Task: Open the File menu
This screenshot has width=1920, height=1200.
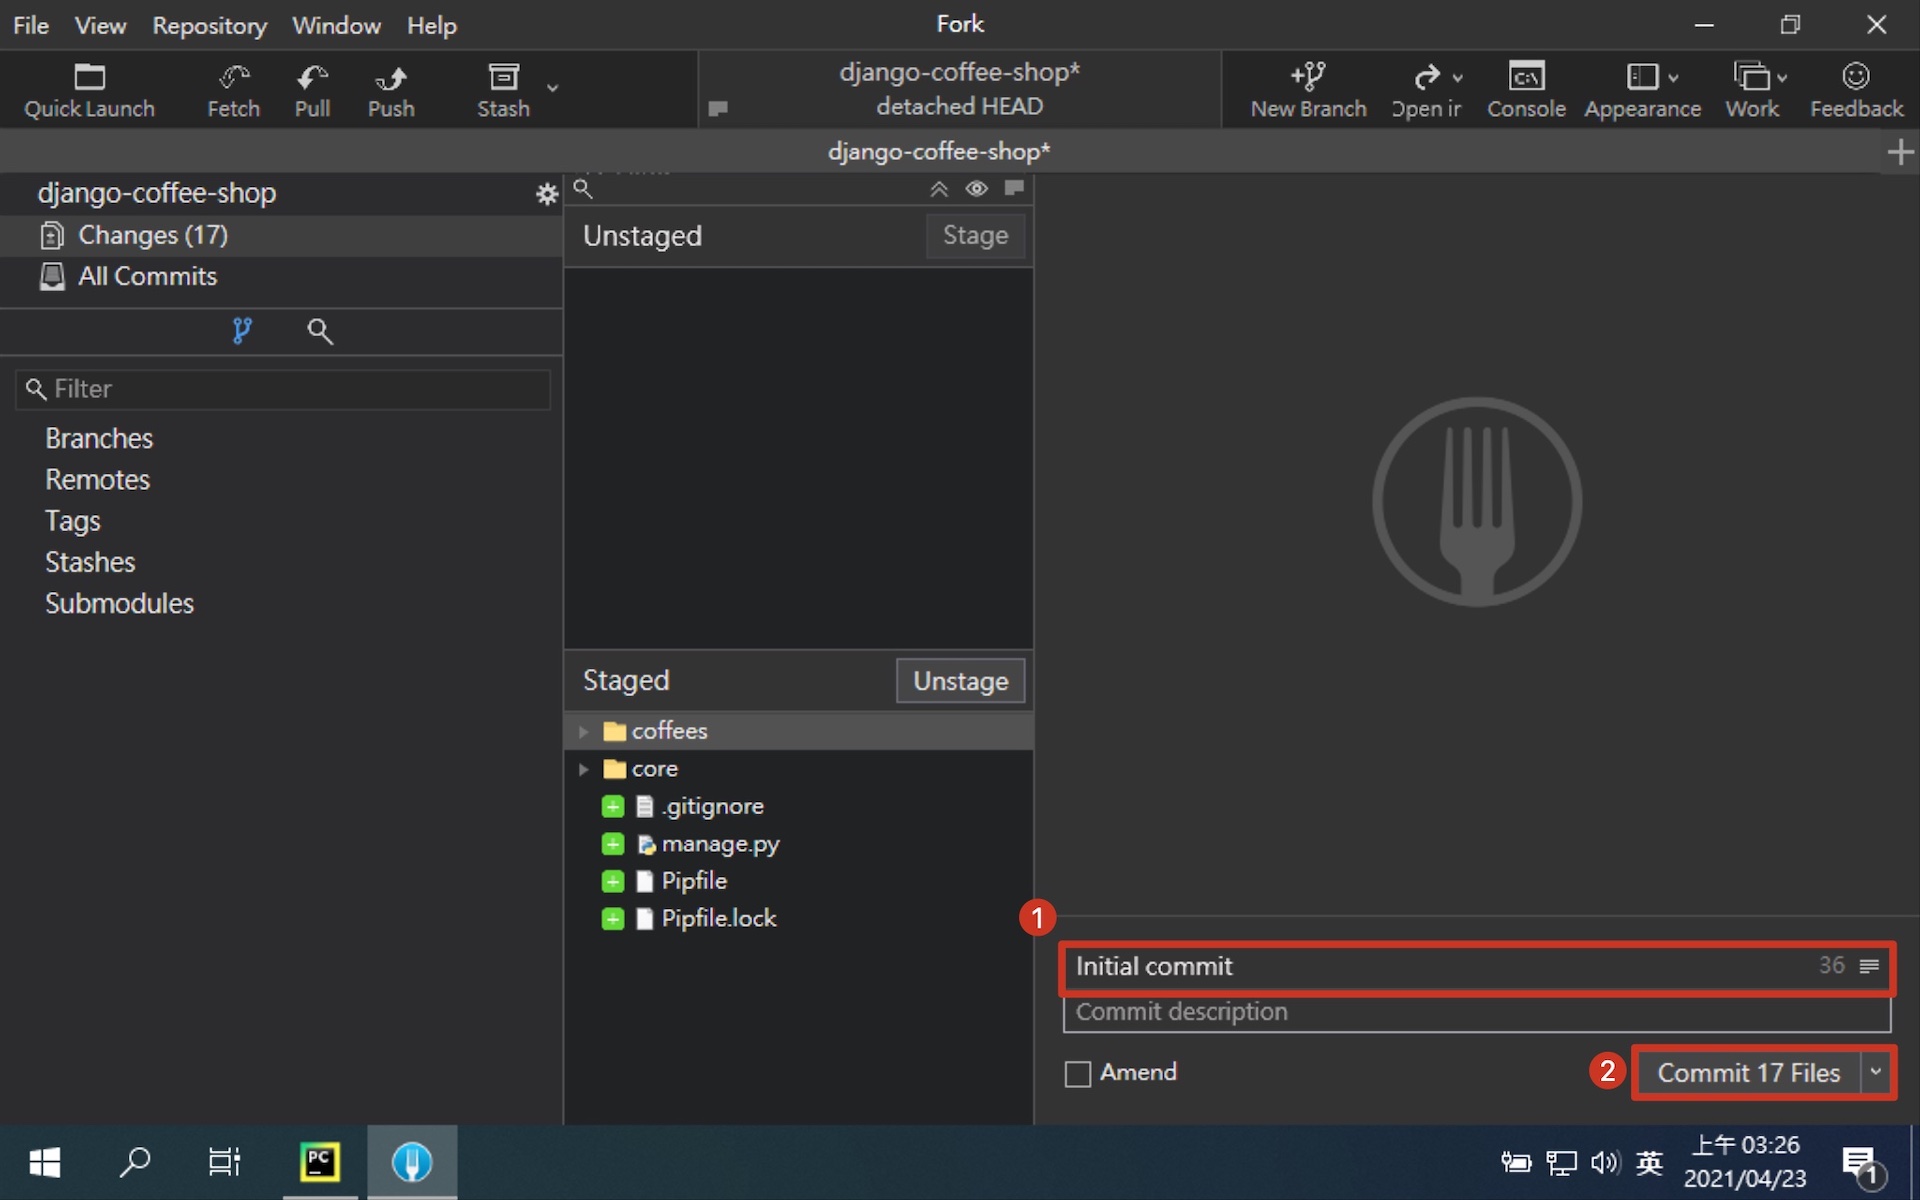Action: click(x=31, y=25)
